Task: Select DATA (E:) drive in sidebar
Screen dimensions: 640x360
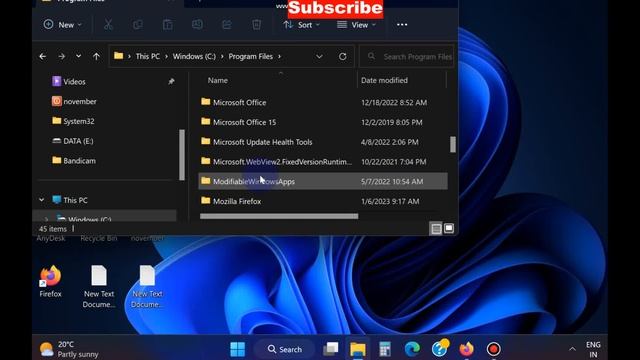Action: click(x=78, y=141)
